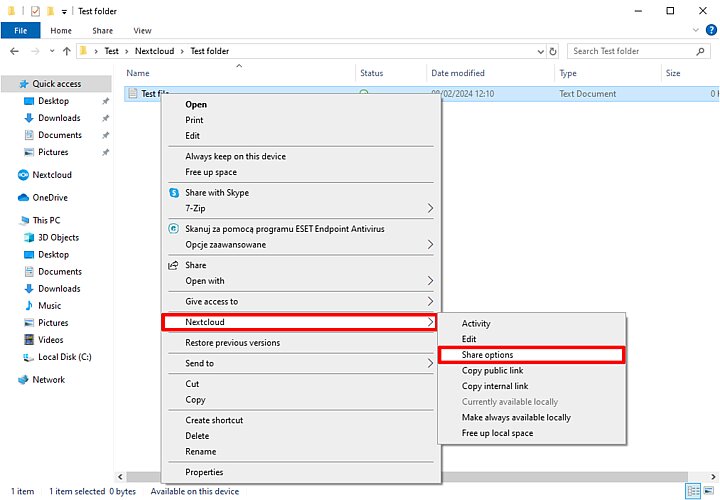Image resolution: width=720 pixels, height=500 pixels.
Task: Click the Forward navigation arrow
Action: click(x=35, y=51)
